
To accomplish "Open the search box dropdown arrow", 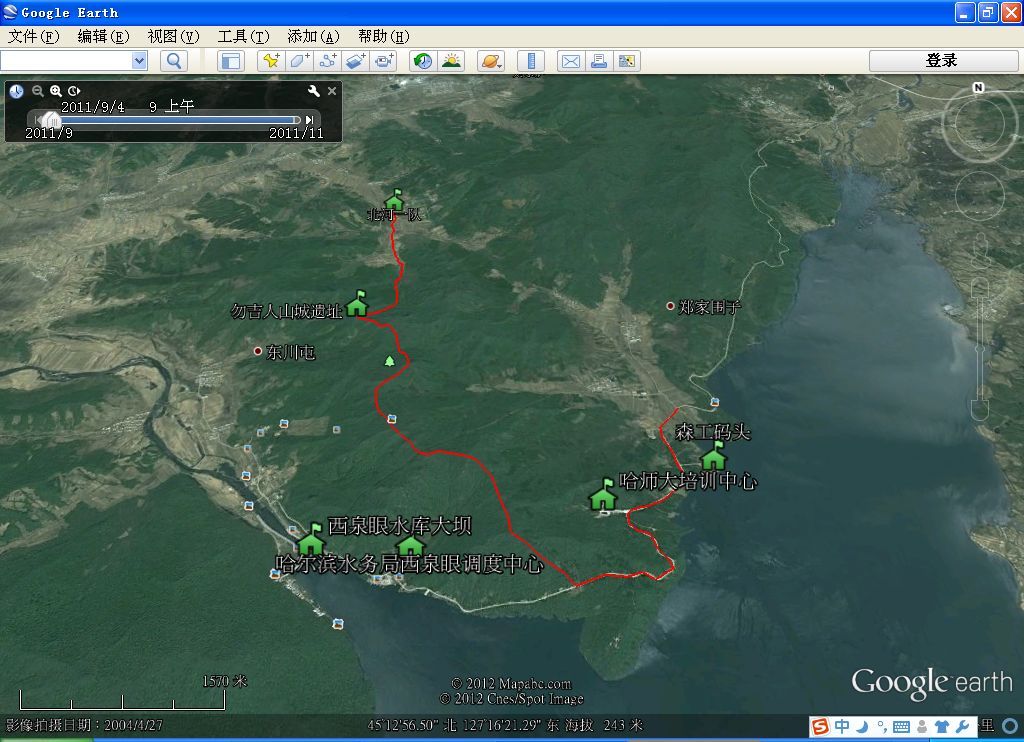I will click(x=138, y=61).
